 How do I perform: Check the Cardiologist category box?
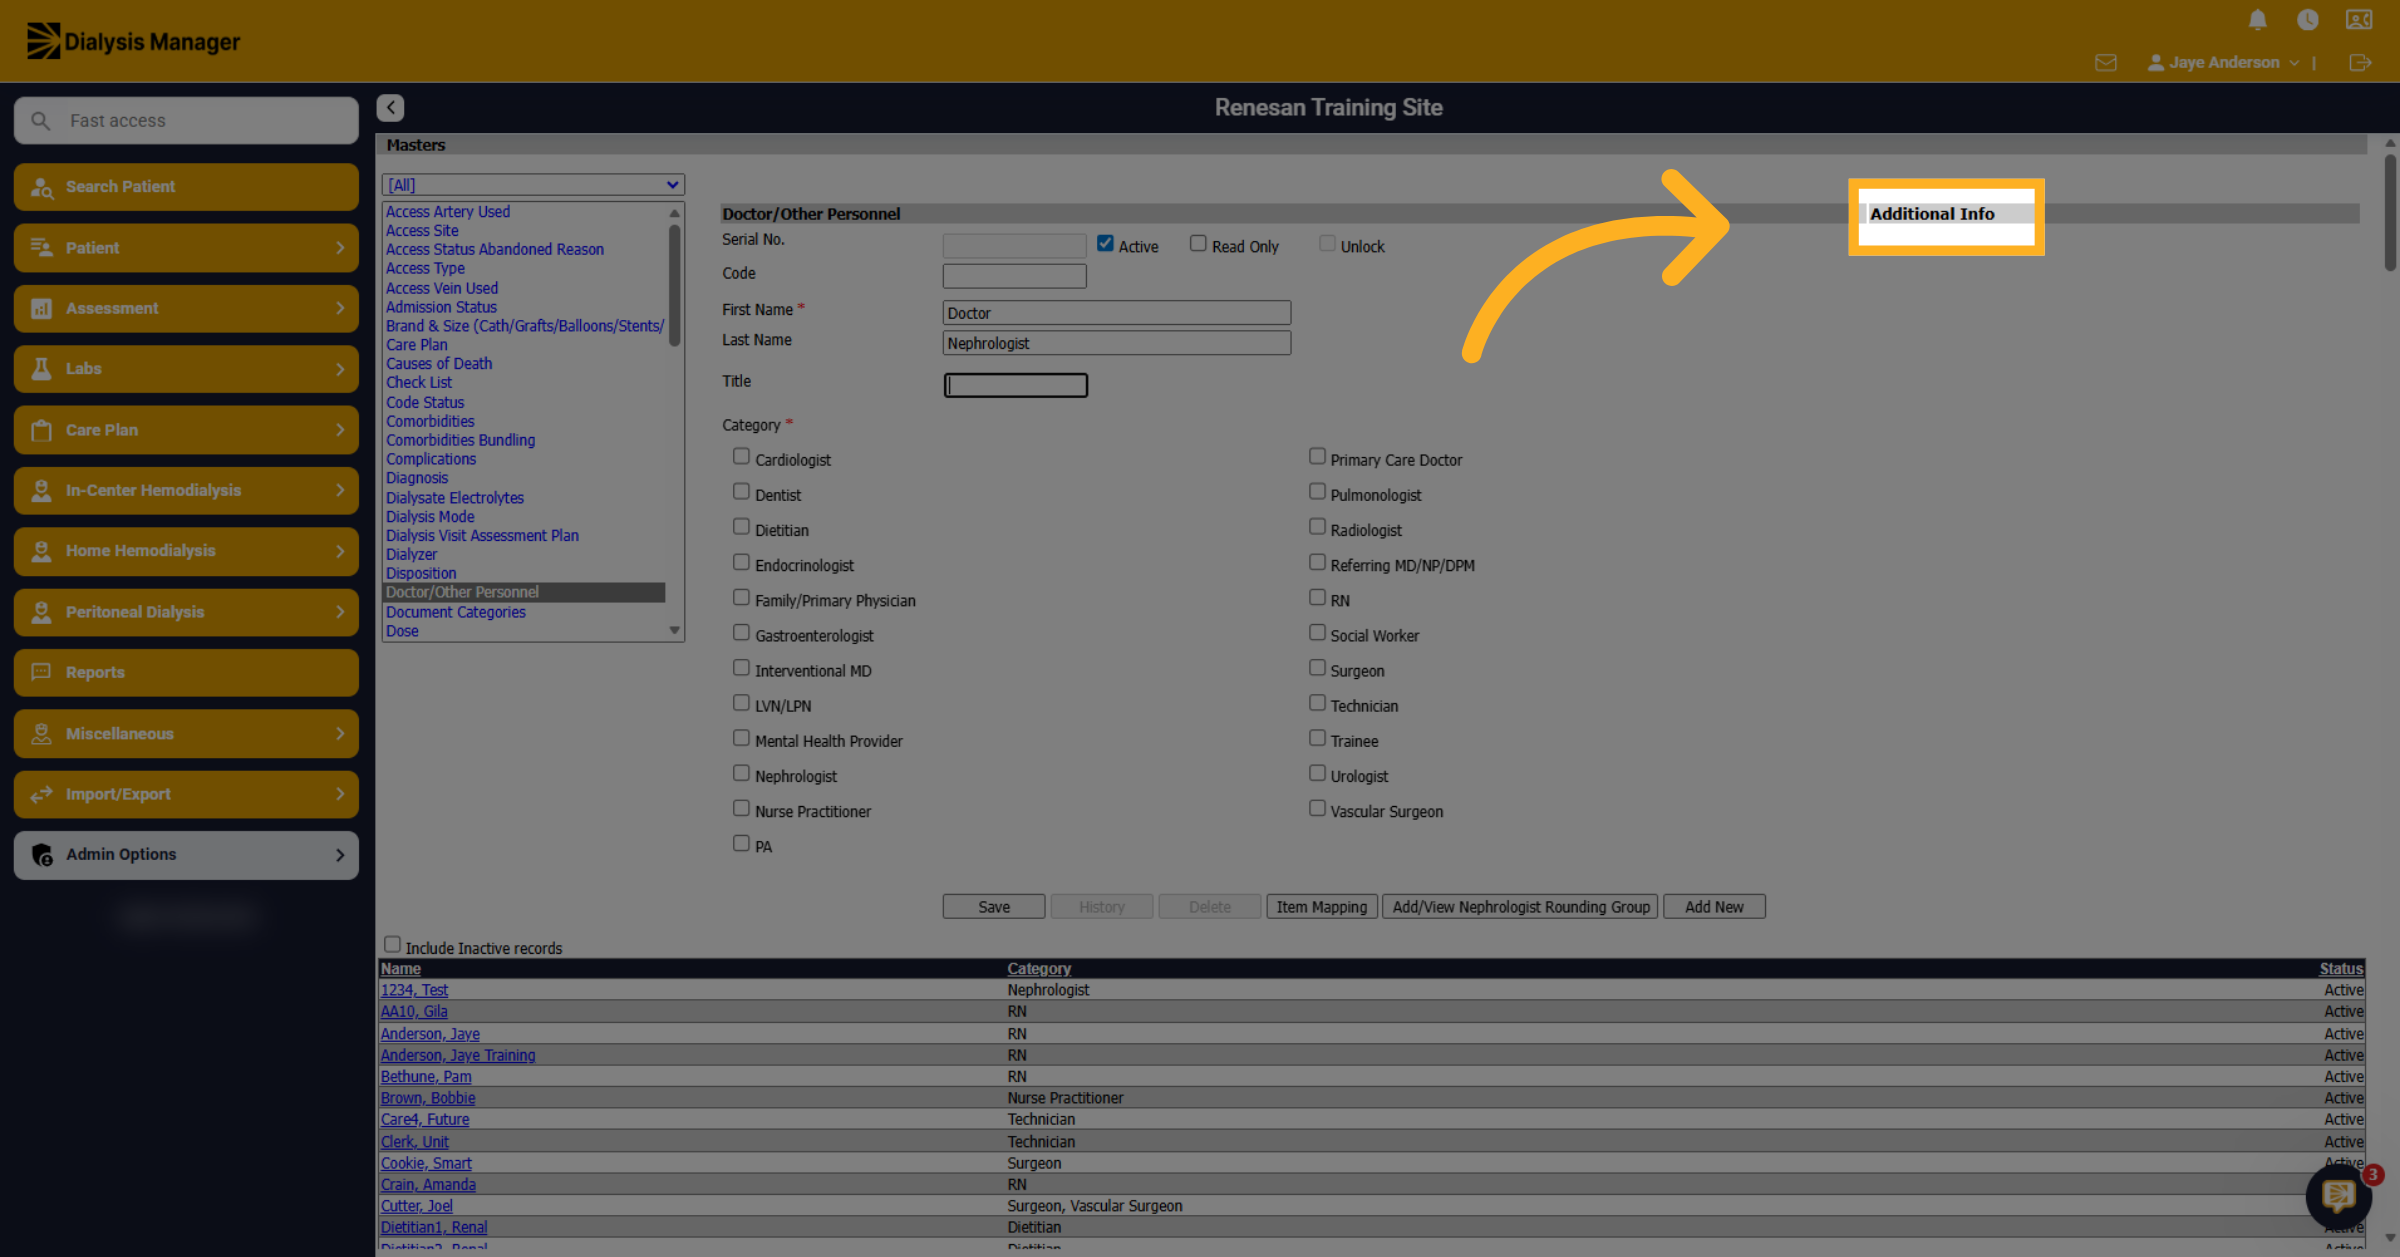(x=741, y=456)
